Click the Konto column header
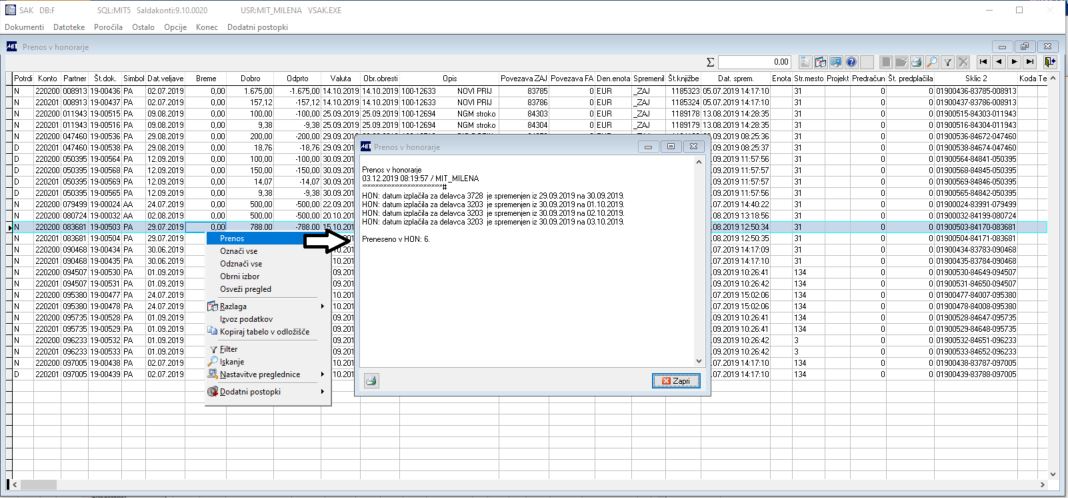 click(48, 78)
